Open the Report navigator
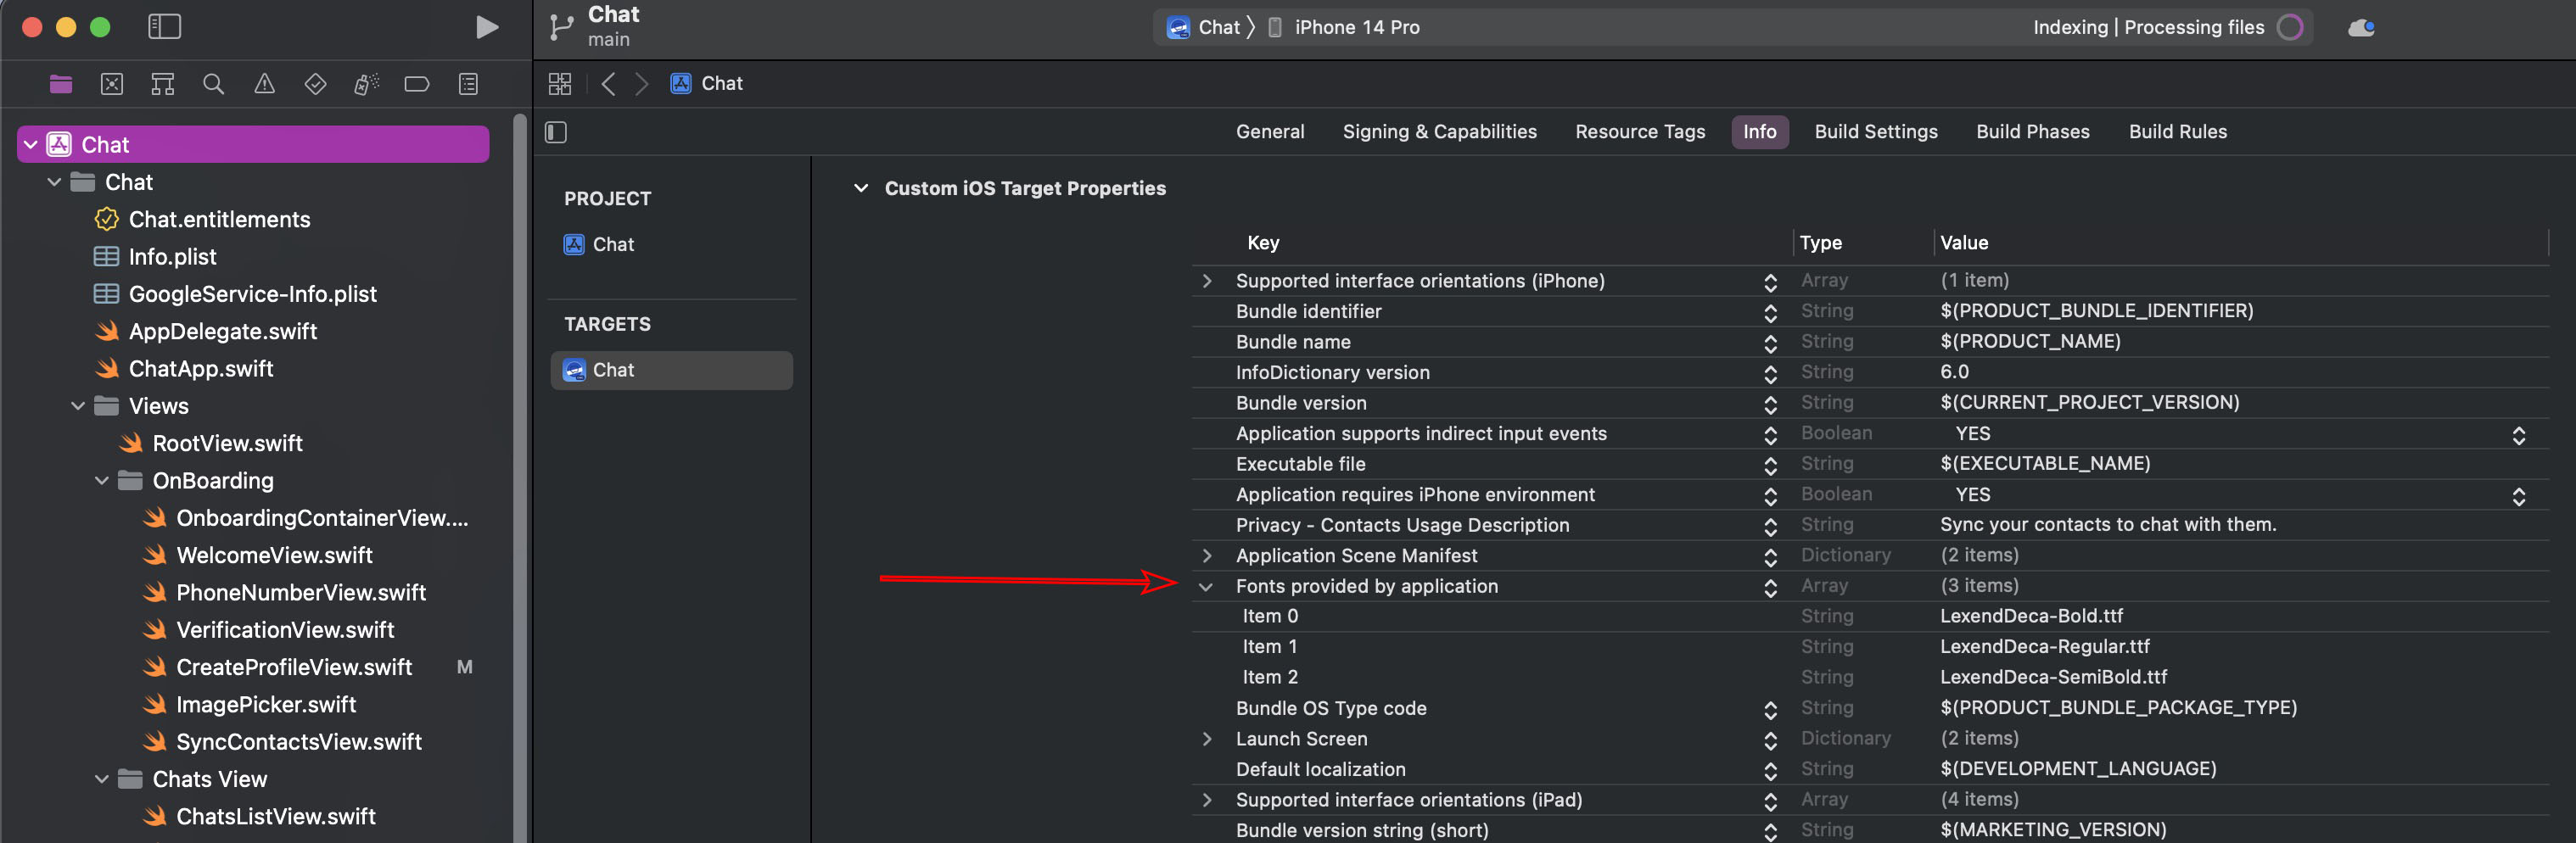This screenshot has height=843, width=2576. pyautogui.click(x=468, y=84)
